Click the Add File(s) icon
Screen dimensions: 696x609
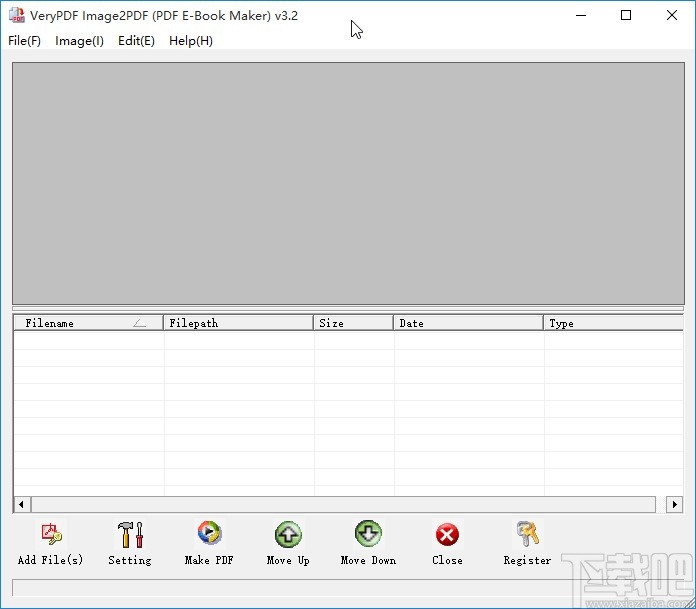click(51, 534)
